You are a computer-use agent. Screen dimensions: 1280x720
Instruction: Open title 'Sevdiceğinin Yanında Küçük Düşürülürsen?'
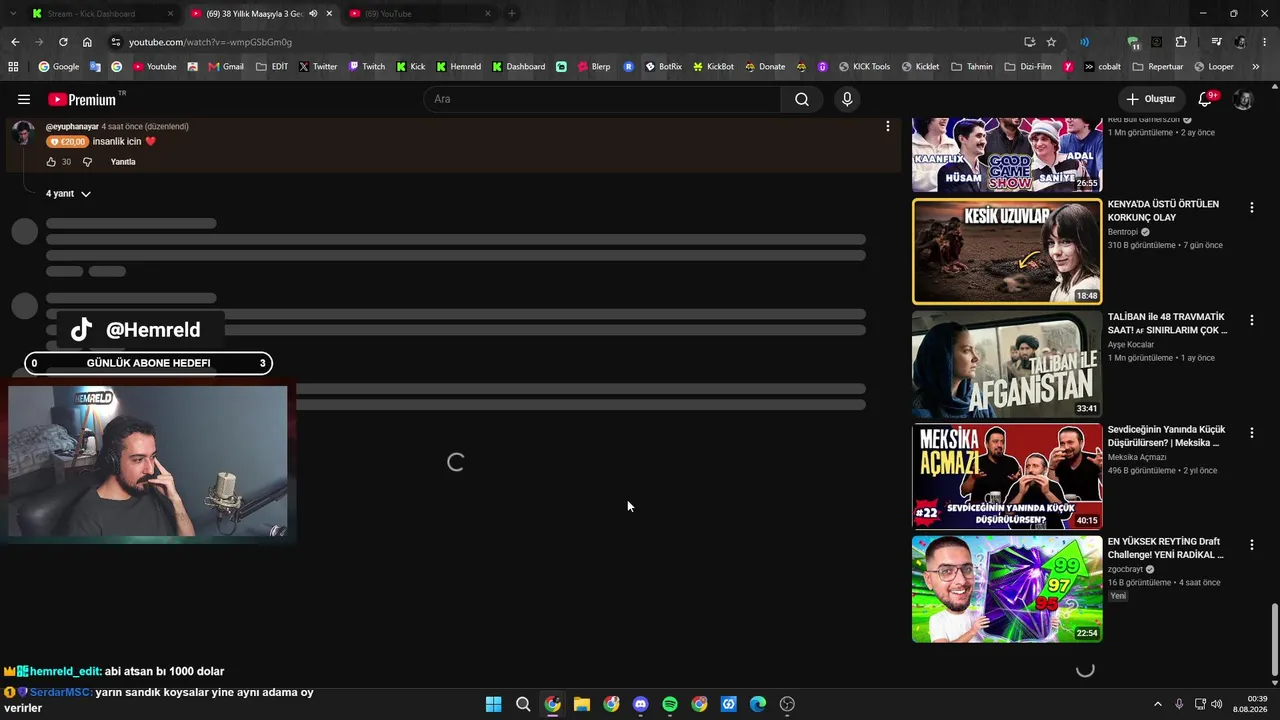tap(1166, 436)
